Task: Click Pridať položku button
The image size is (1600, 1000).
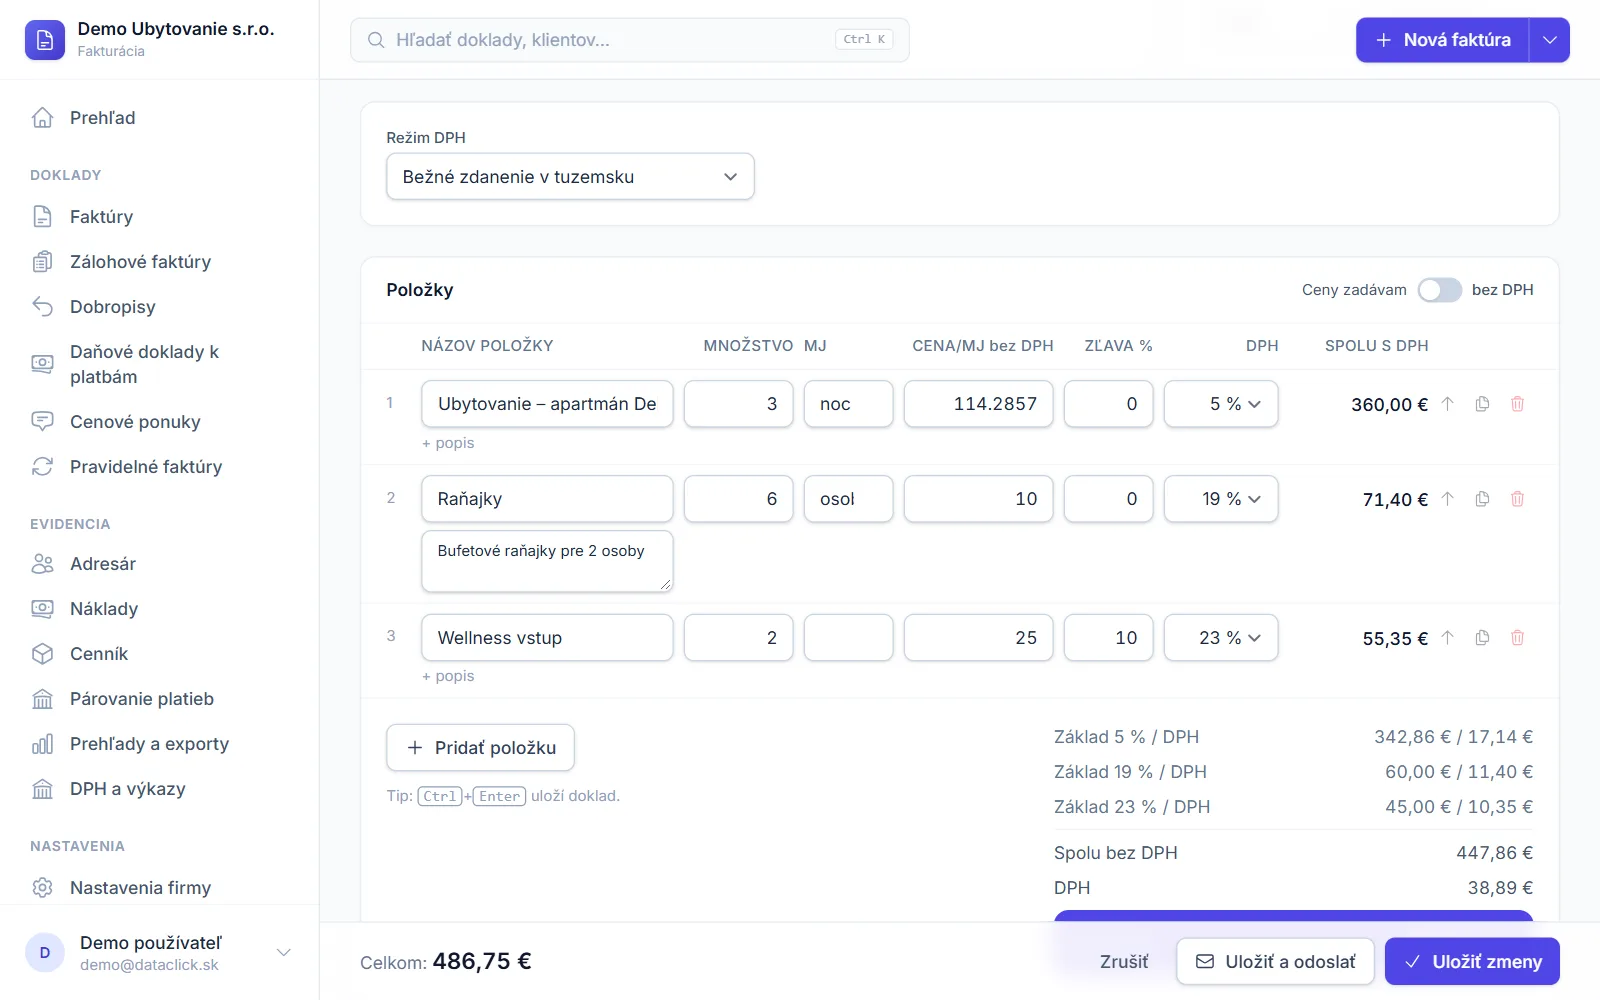Action: click(x=480, y=748)
